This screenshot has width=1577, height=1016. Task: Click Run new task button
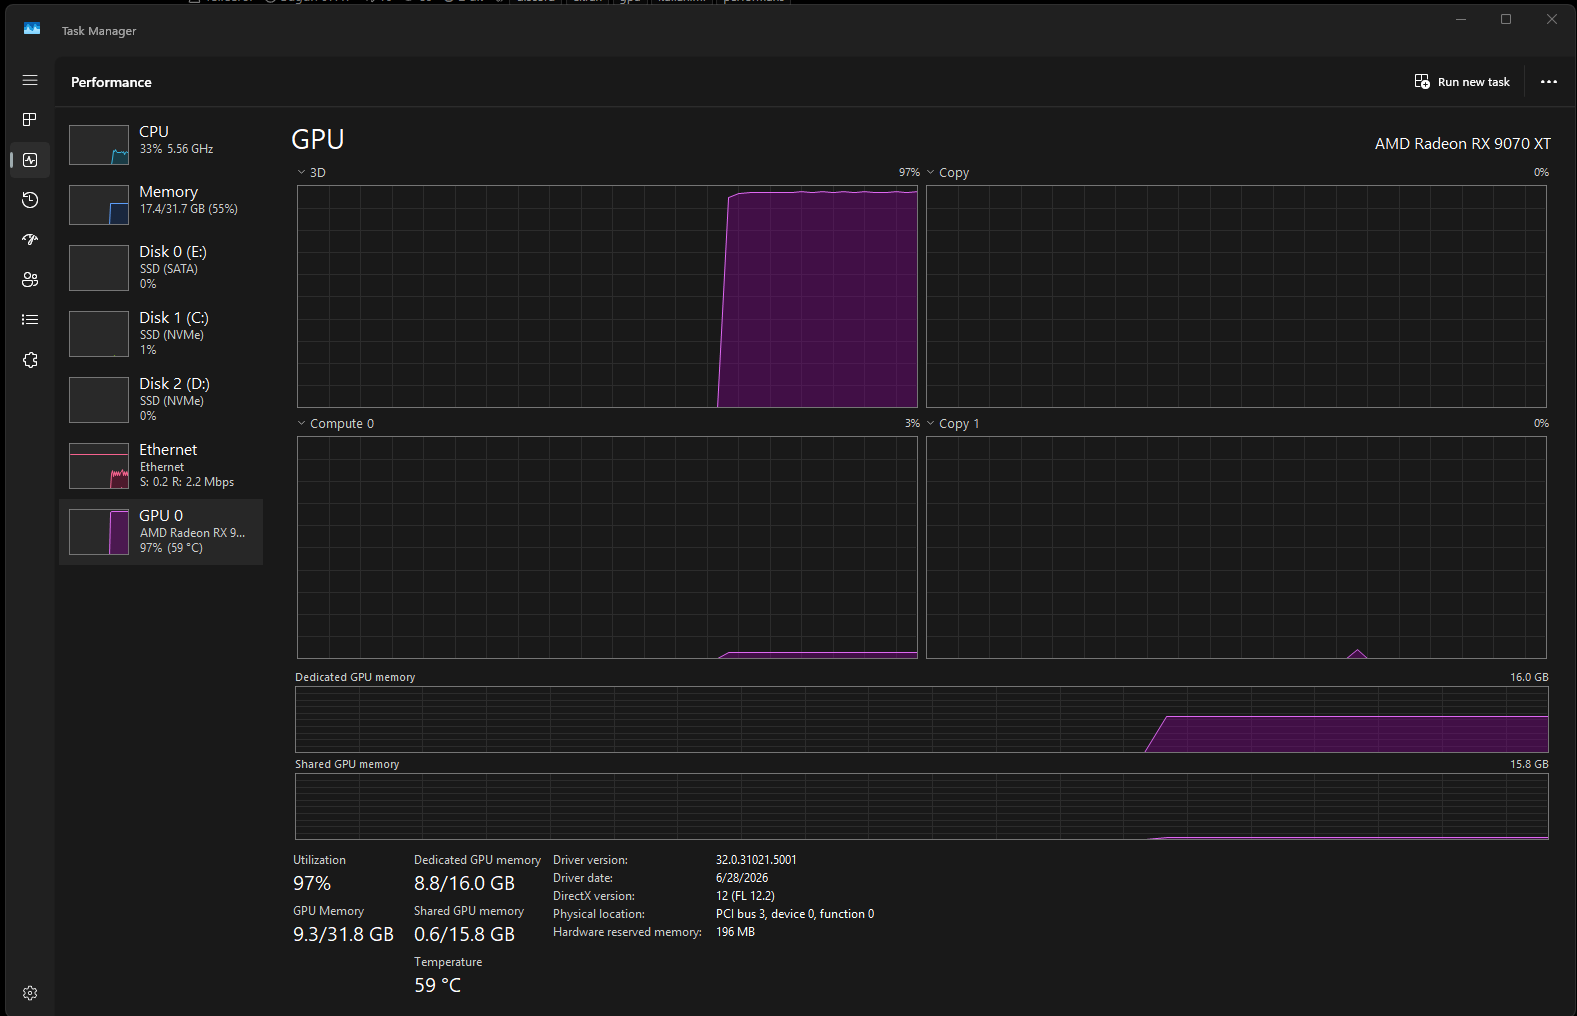(x=1462, y=82)
